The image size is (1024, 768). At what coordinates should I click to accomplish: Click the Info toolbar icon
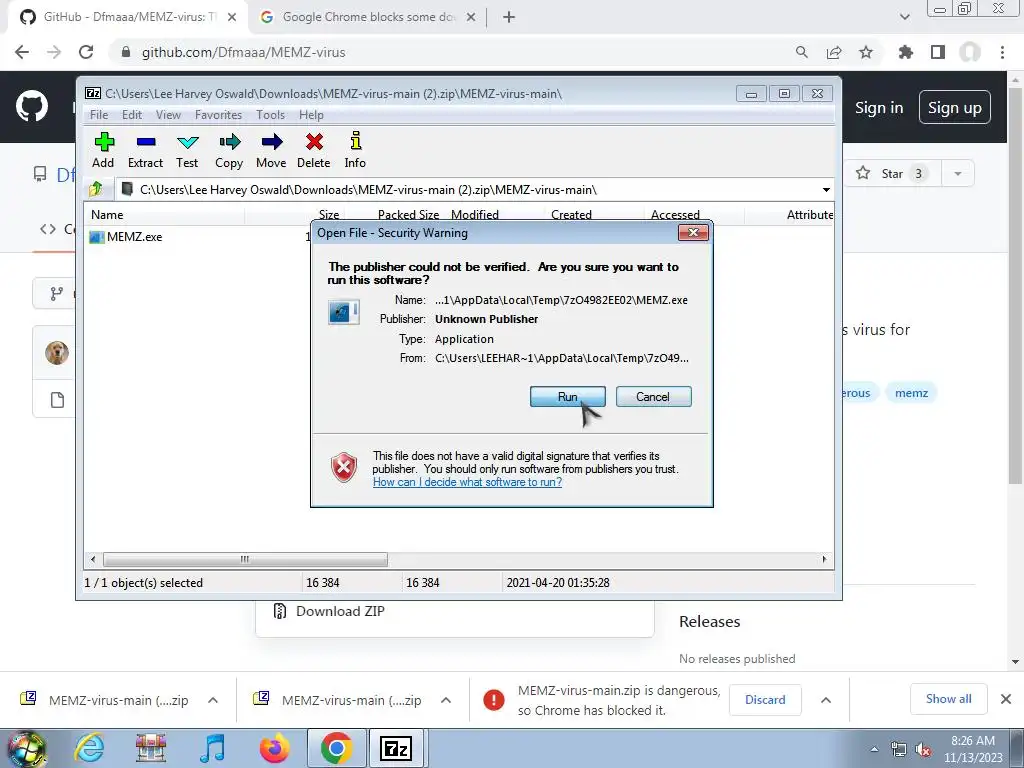[x=355, y=150]
